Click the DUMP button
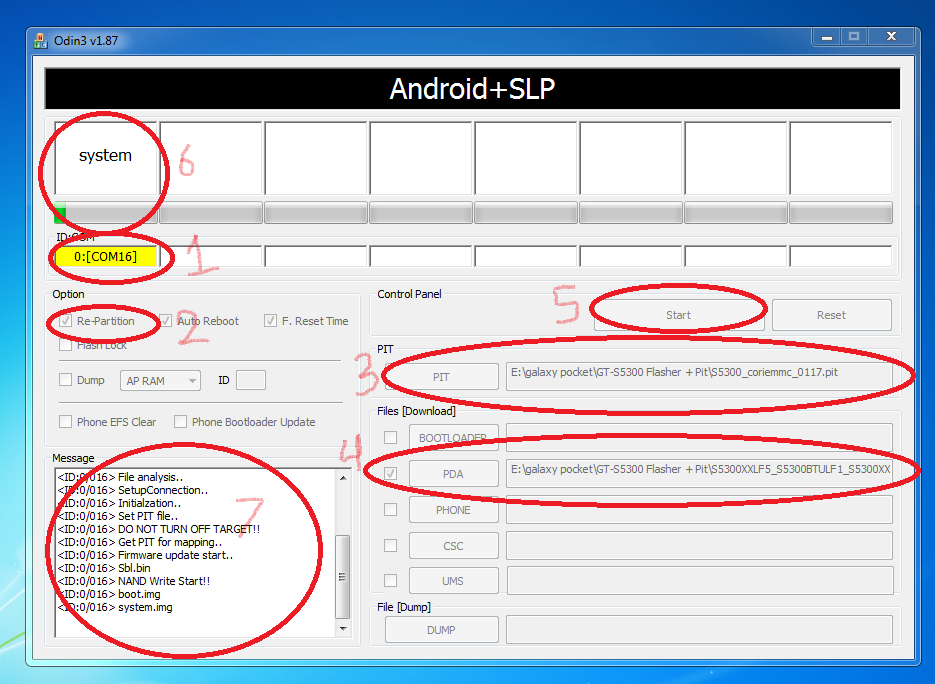Screen dimensions: 935x684 (441, 630)
